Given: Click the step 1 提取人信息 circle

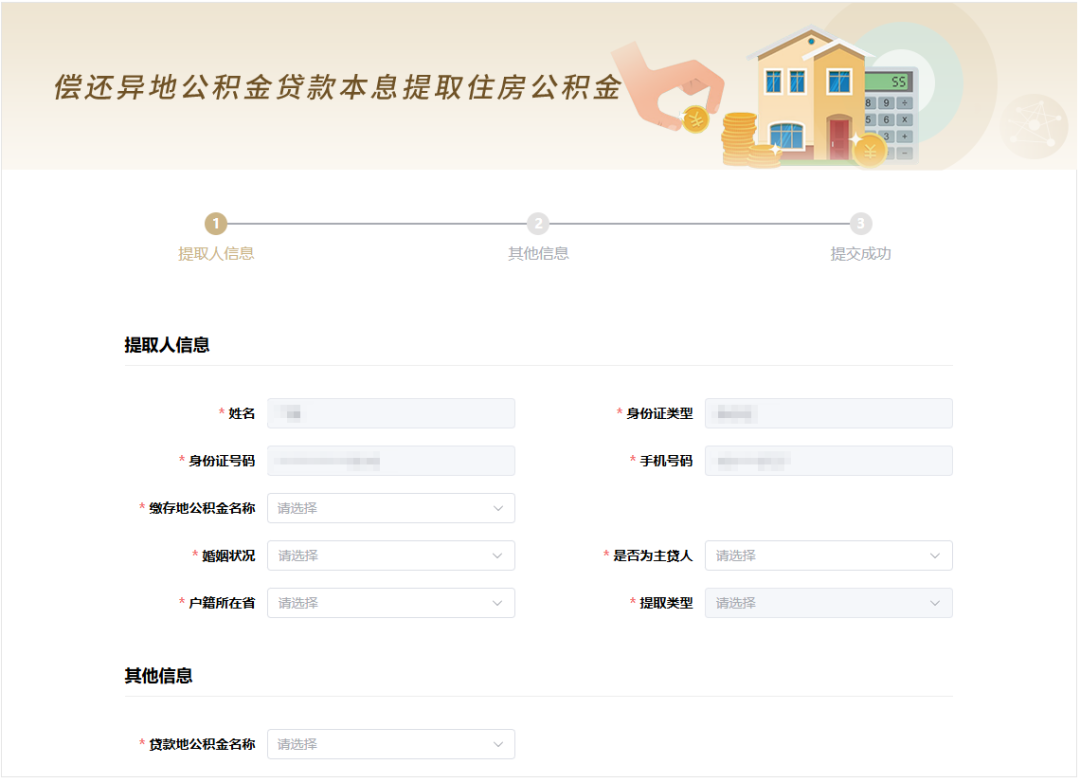Looking at the screenshot, I should (x=213, y=225).
